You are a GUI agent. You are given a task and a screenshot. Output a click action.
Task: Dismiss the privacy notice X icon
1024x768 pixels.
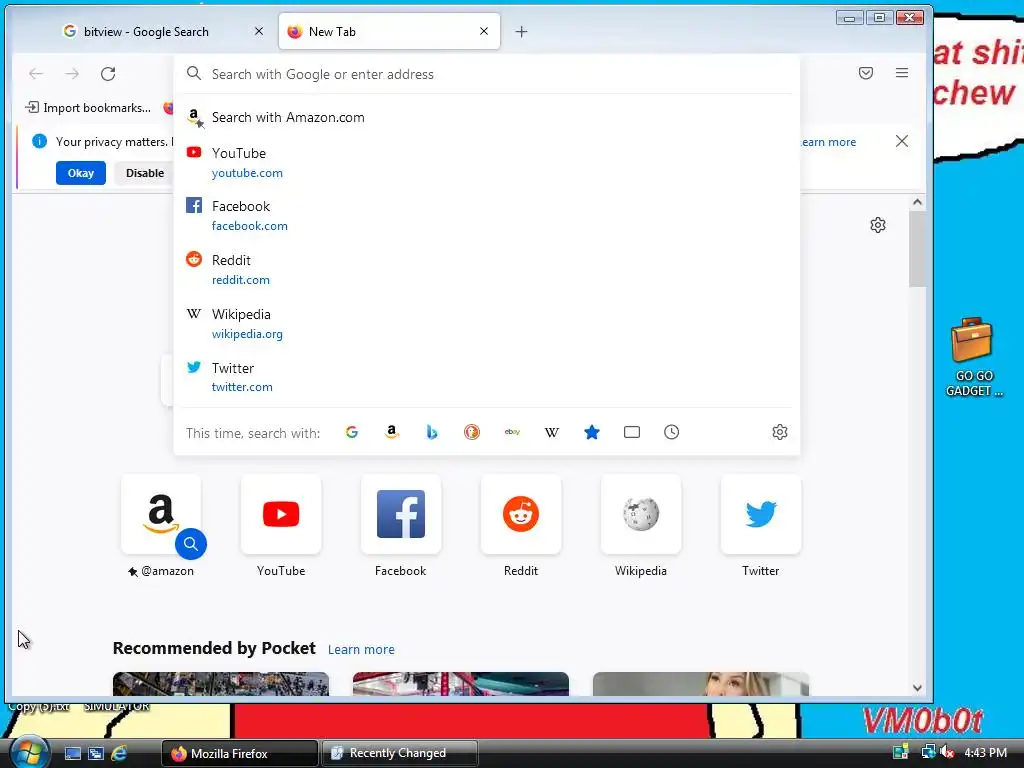902,141
